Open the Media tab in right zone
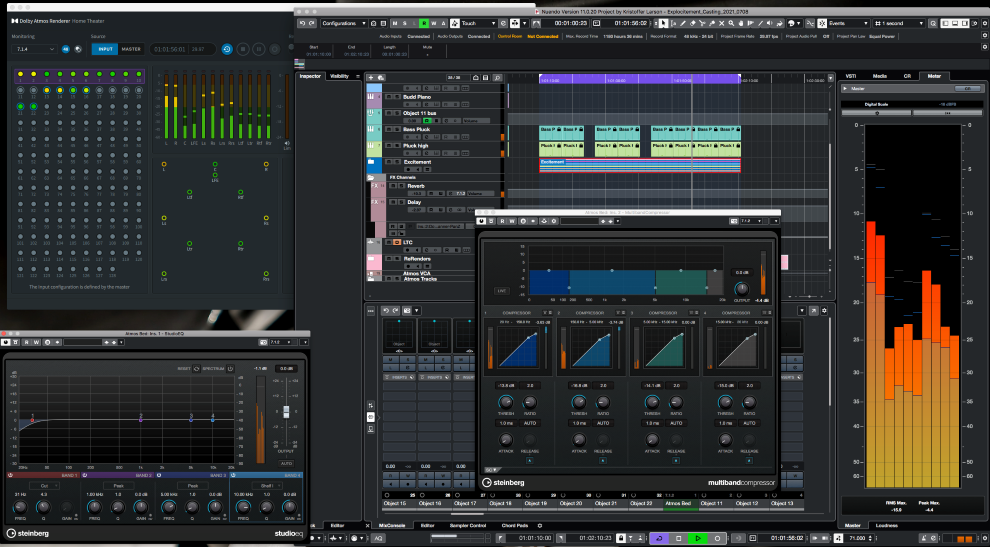This screenshot has width=990, height=547. (x=880, y=76)
